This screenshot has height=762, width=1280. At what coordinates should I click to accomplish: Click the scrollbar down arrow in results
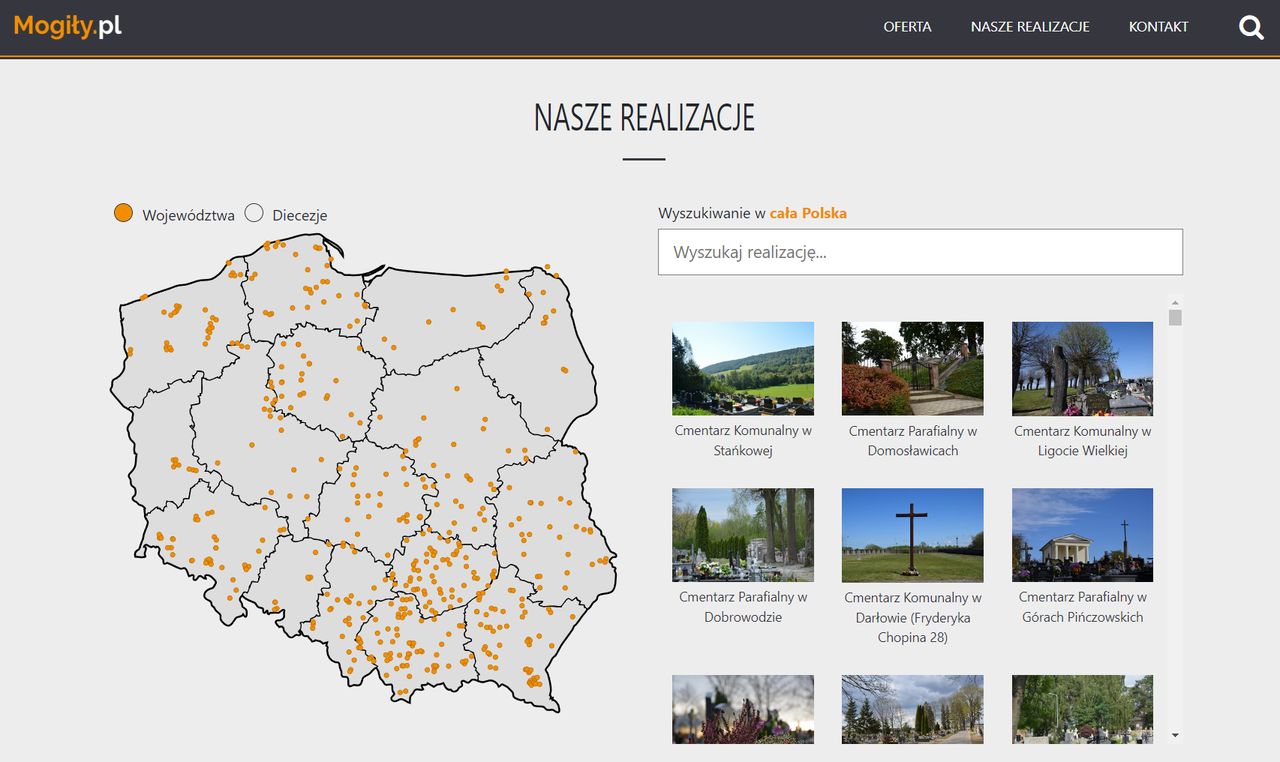(x=1175, y=735)
